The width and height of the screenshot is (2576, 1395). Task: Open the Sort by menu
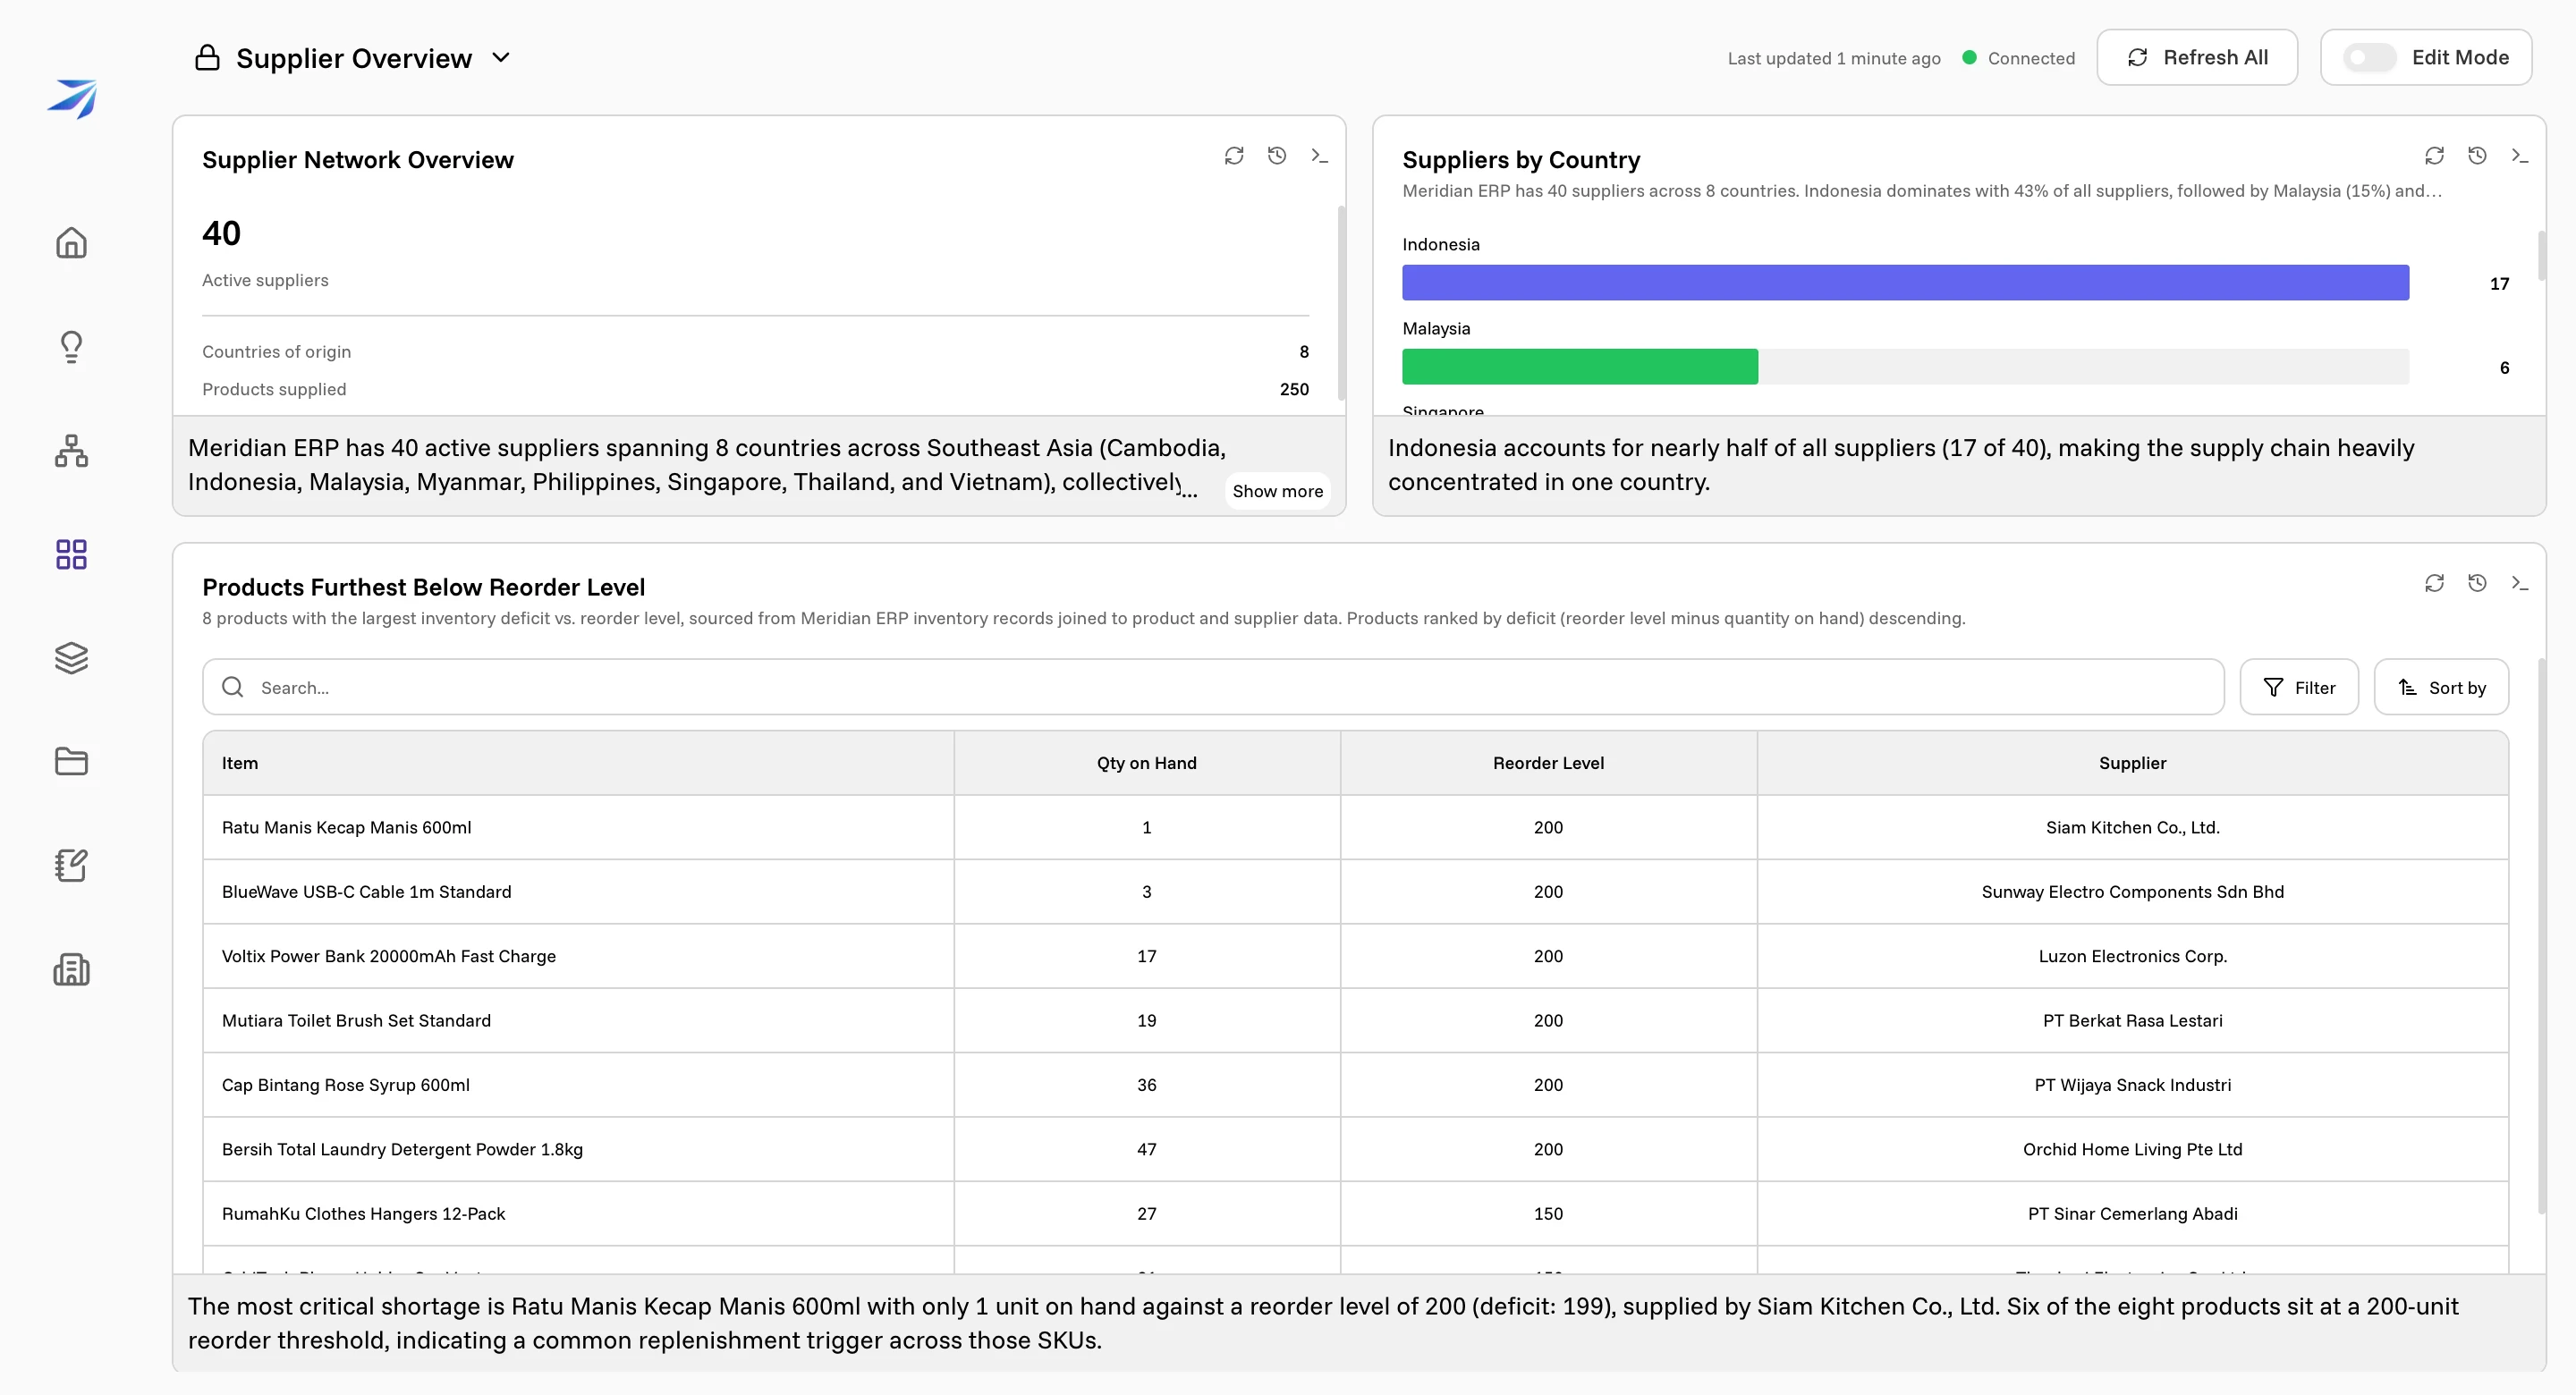point(2441,687)
